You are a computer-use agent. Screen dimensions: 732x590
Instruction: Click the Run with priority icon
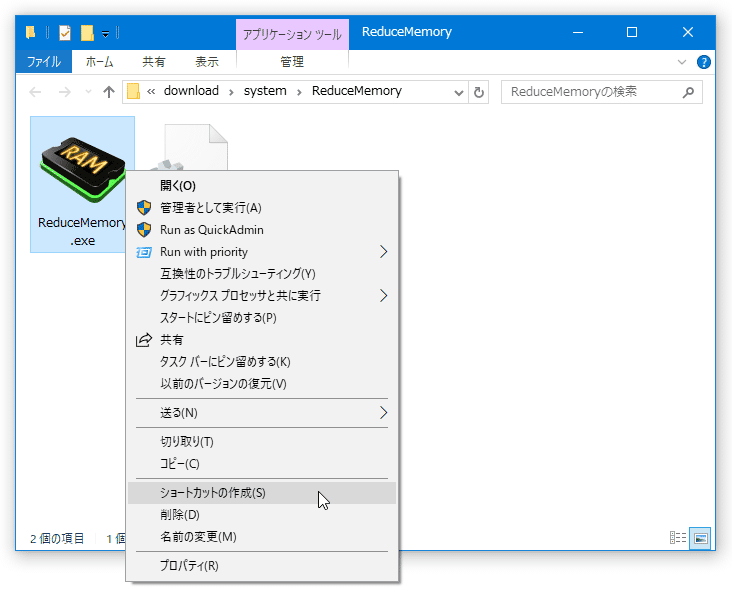pos(144,253)
